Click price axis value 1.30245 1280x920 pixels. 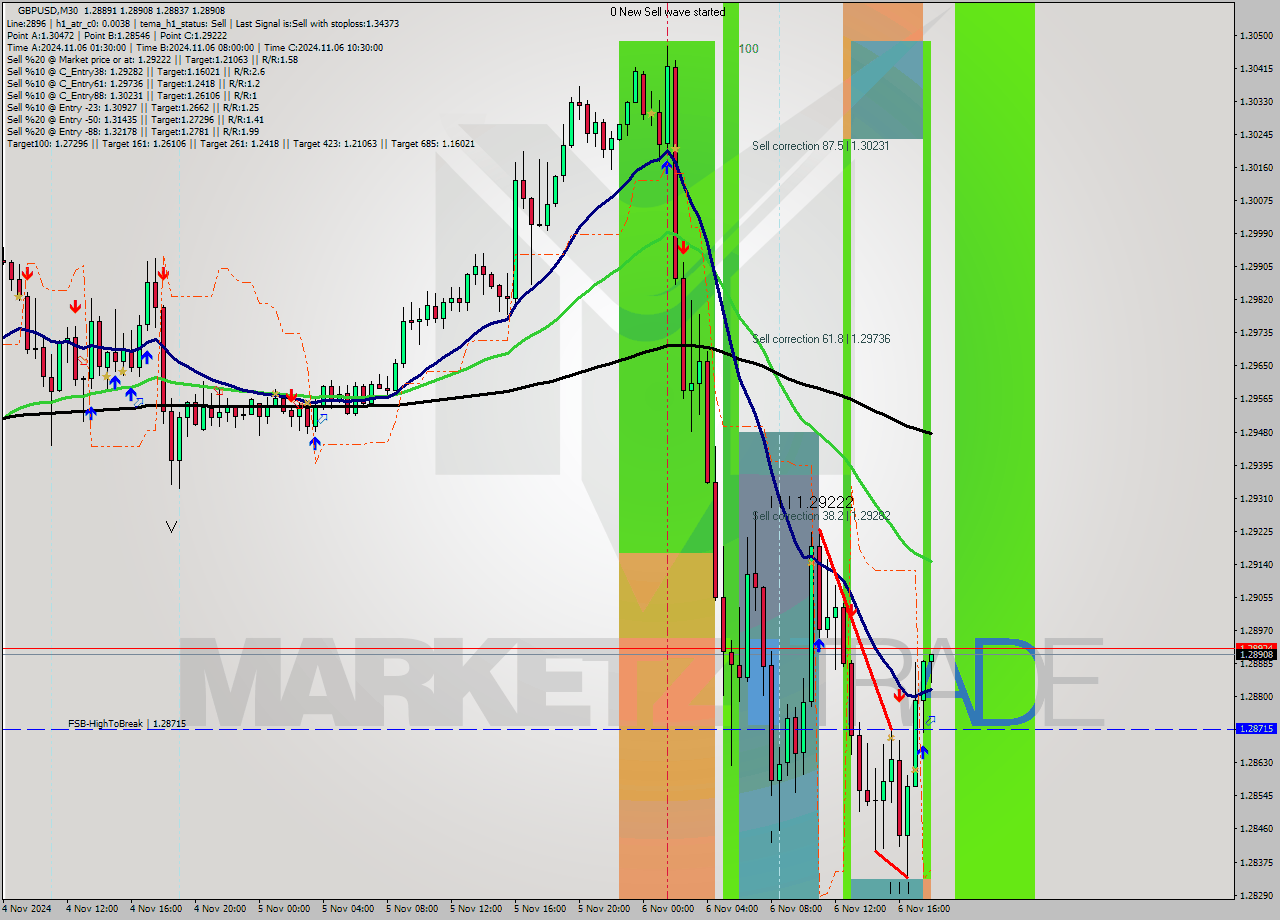[x=1256, y=134]
